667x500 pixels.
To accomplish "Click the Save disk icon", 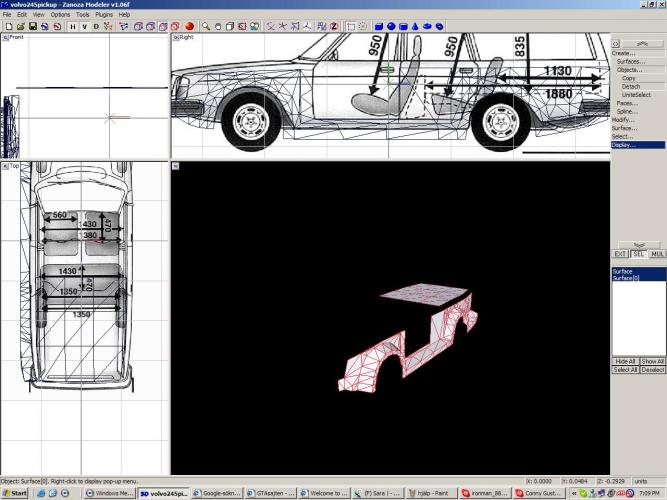I will point(33,26).
